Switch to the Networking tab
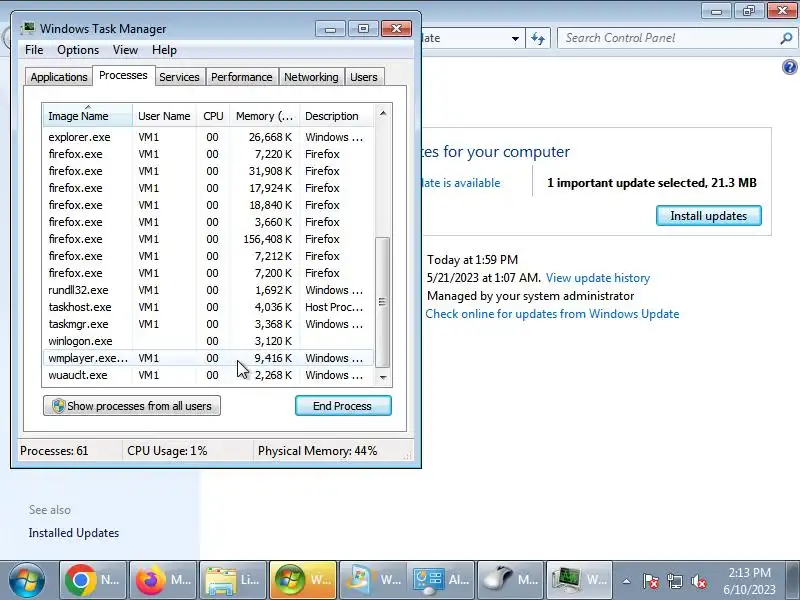The width and height of the screenshot is (800, 600). [x=311, y=77]
